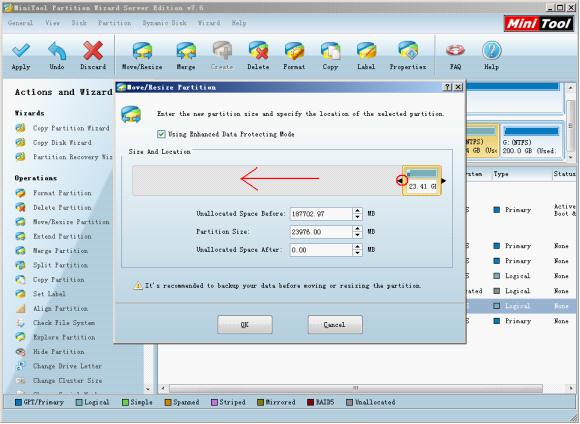Viewport: 580px width, 424px height.
Task: Increase Partition Size value
Action: click(x=357, y=229)
